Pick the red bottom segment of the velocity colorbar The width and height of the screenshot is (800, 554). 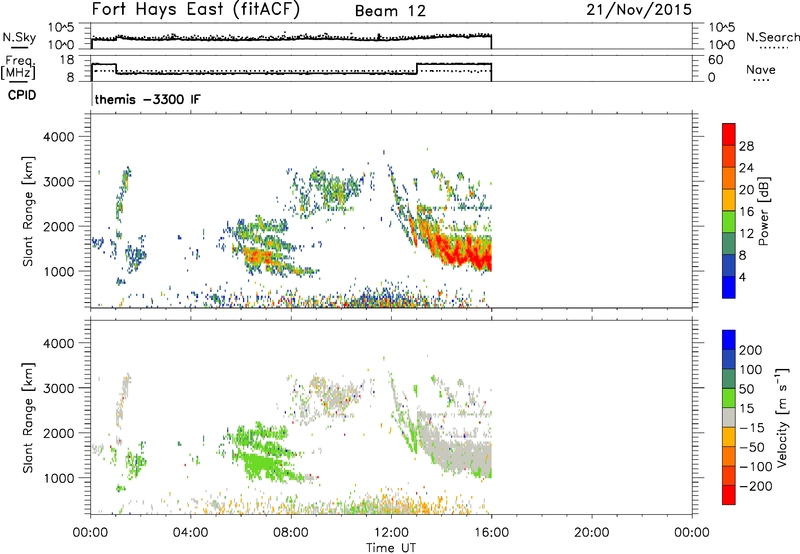pyautogui.click(x=729, y=495)
